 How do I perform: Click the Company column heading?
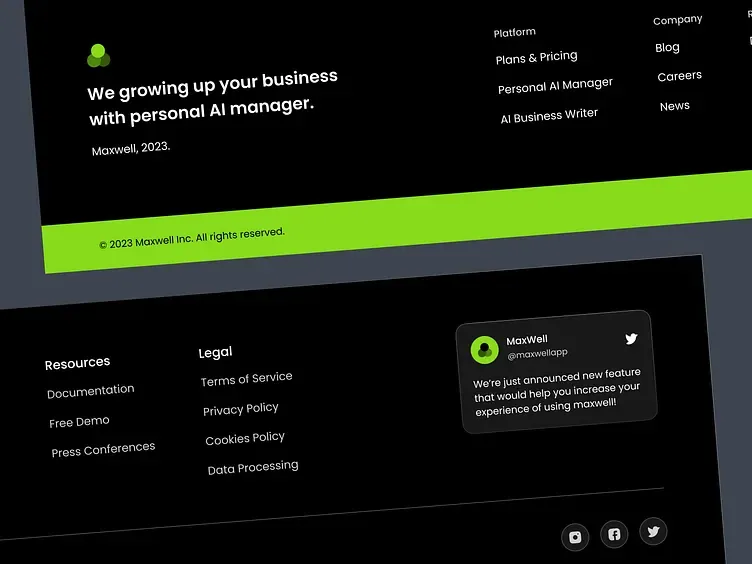click(x=677, y=20)
